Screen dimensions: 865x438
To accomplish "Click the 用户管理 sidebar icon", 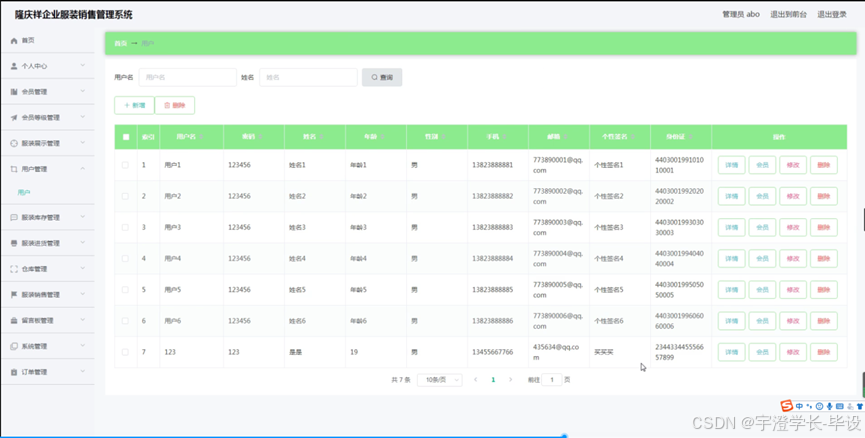I will [14, 169].
